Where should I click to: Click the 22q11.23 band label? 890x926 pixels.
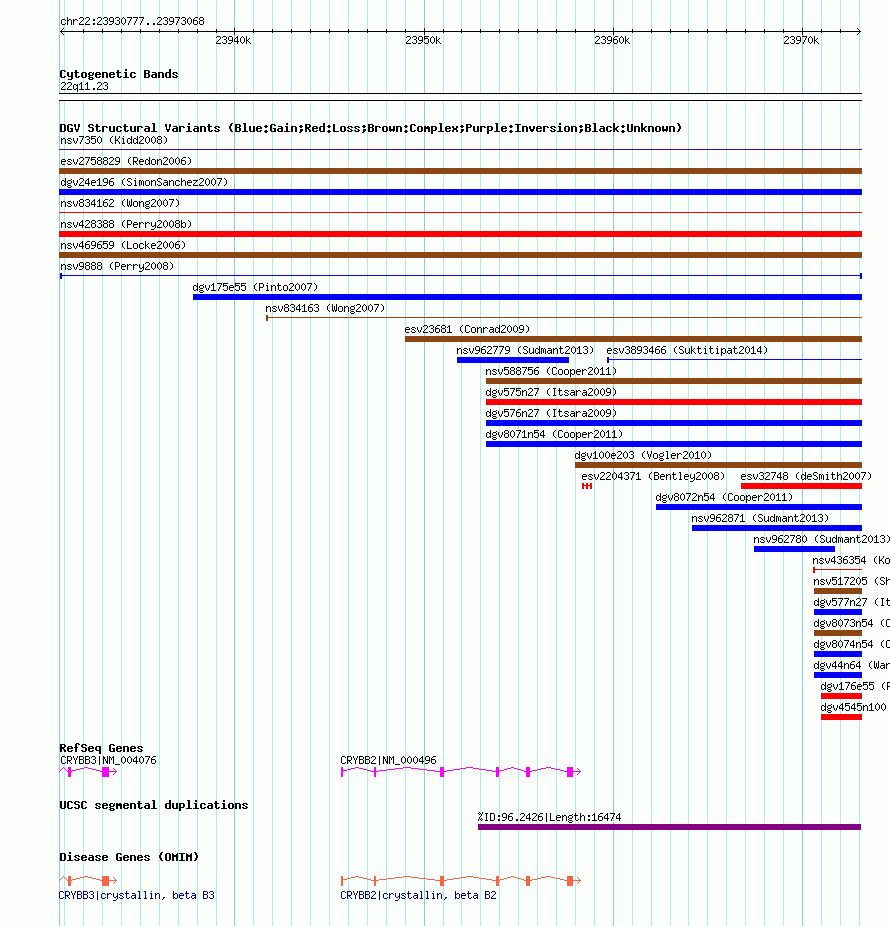click(84, 86)
